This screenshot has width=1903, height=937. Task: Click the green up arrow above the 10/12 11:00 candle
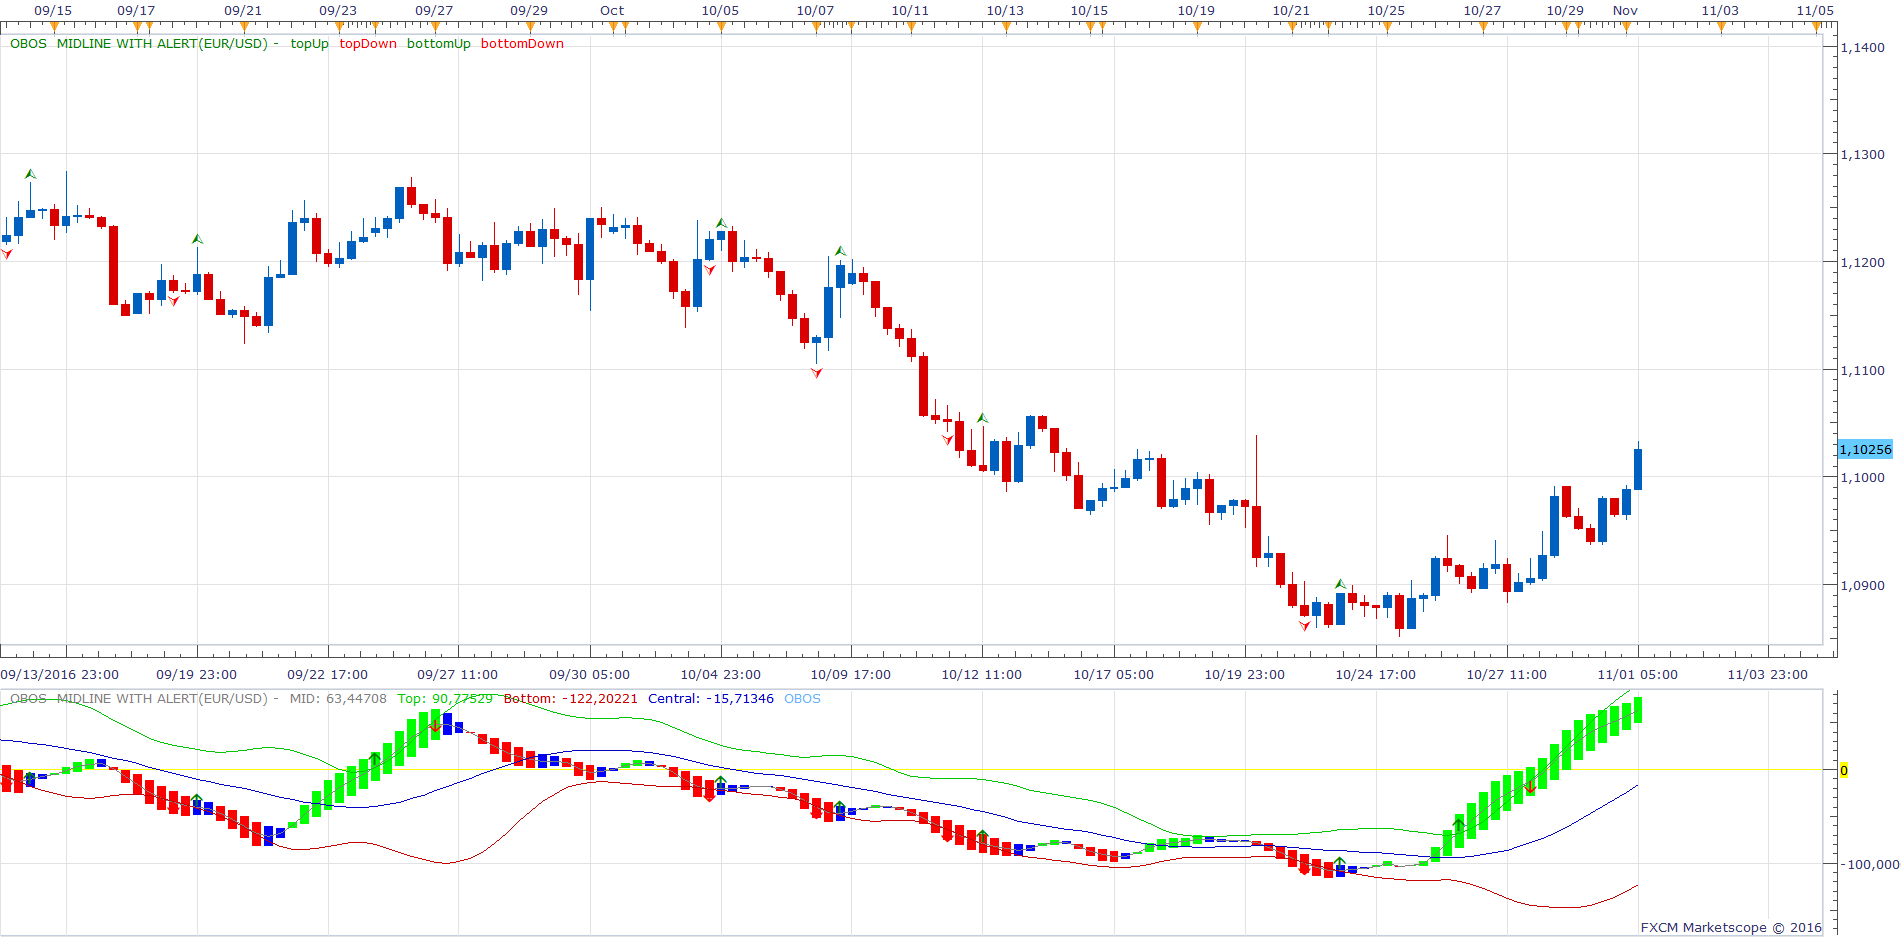(x=982, y=418)
